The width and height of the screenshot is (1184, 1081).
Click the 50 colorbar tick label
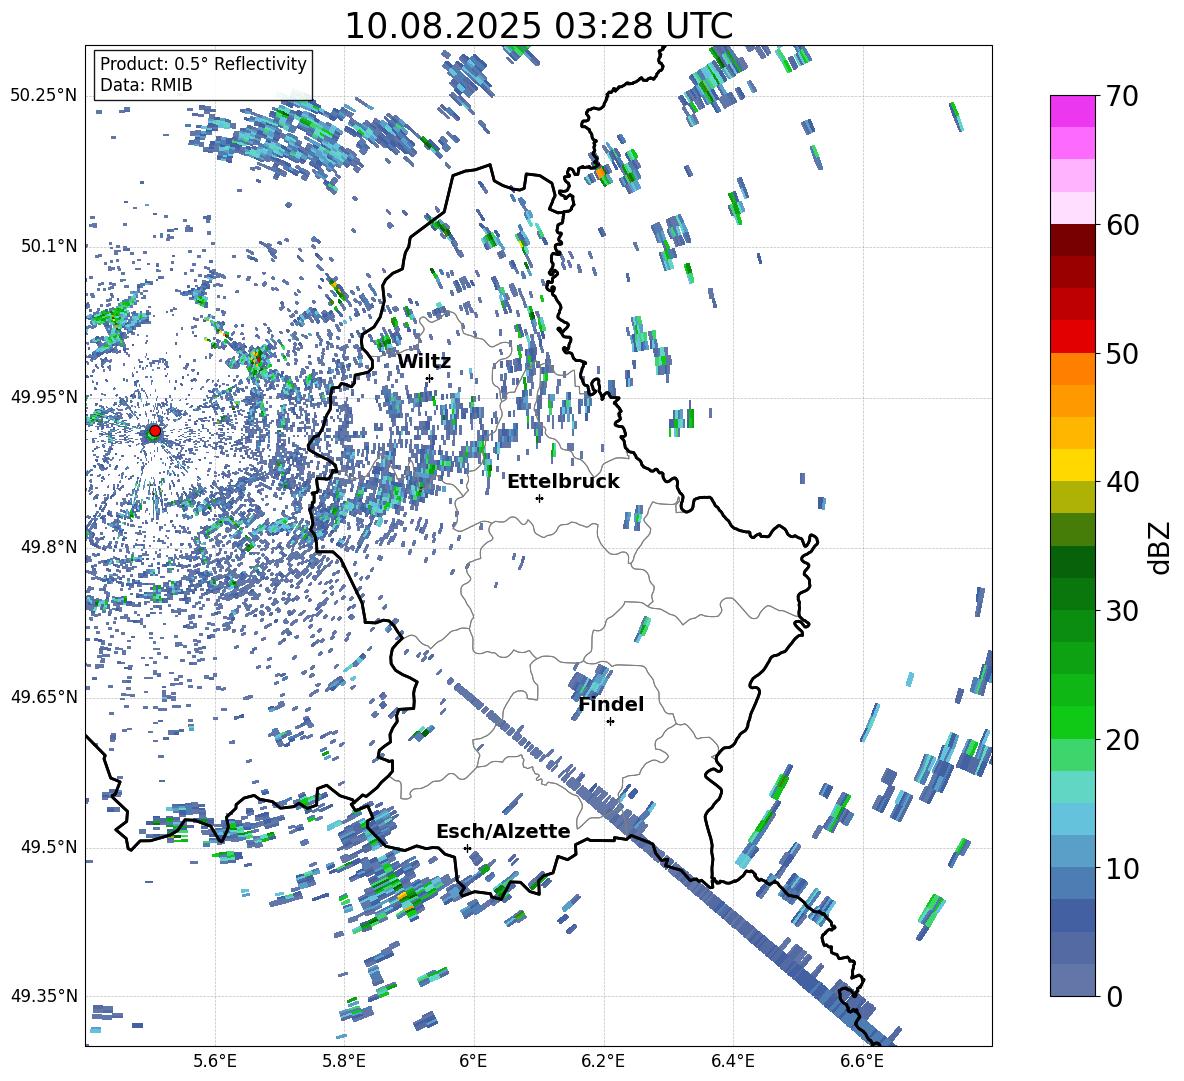click(x=1122, y=353)
